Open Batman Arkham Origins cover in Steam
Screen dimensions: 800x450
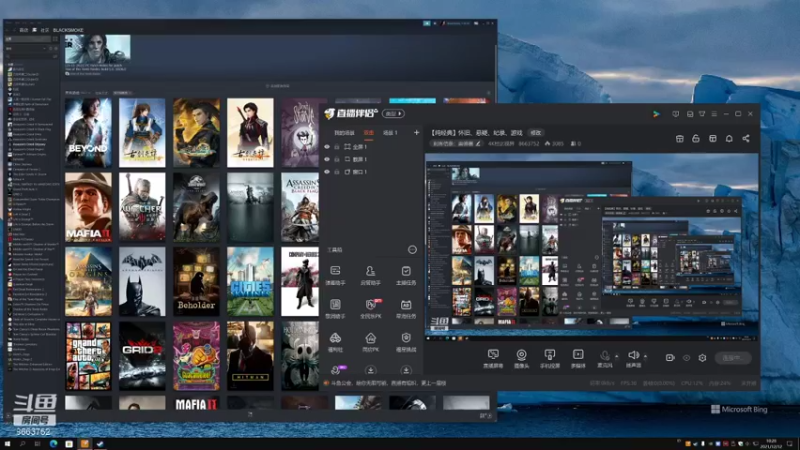click(x=142, y=282)
